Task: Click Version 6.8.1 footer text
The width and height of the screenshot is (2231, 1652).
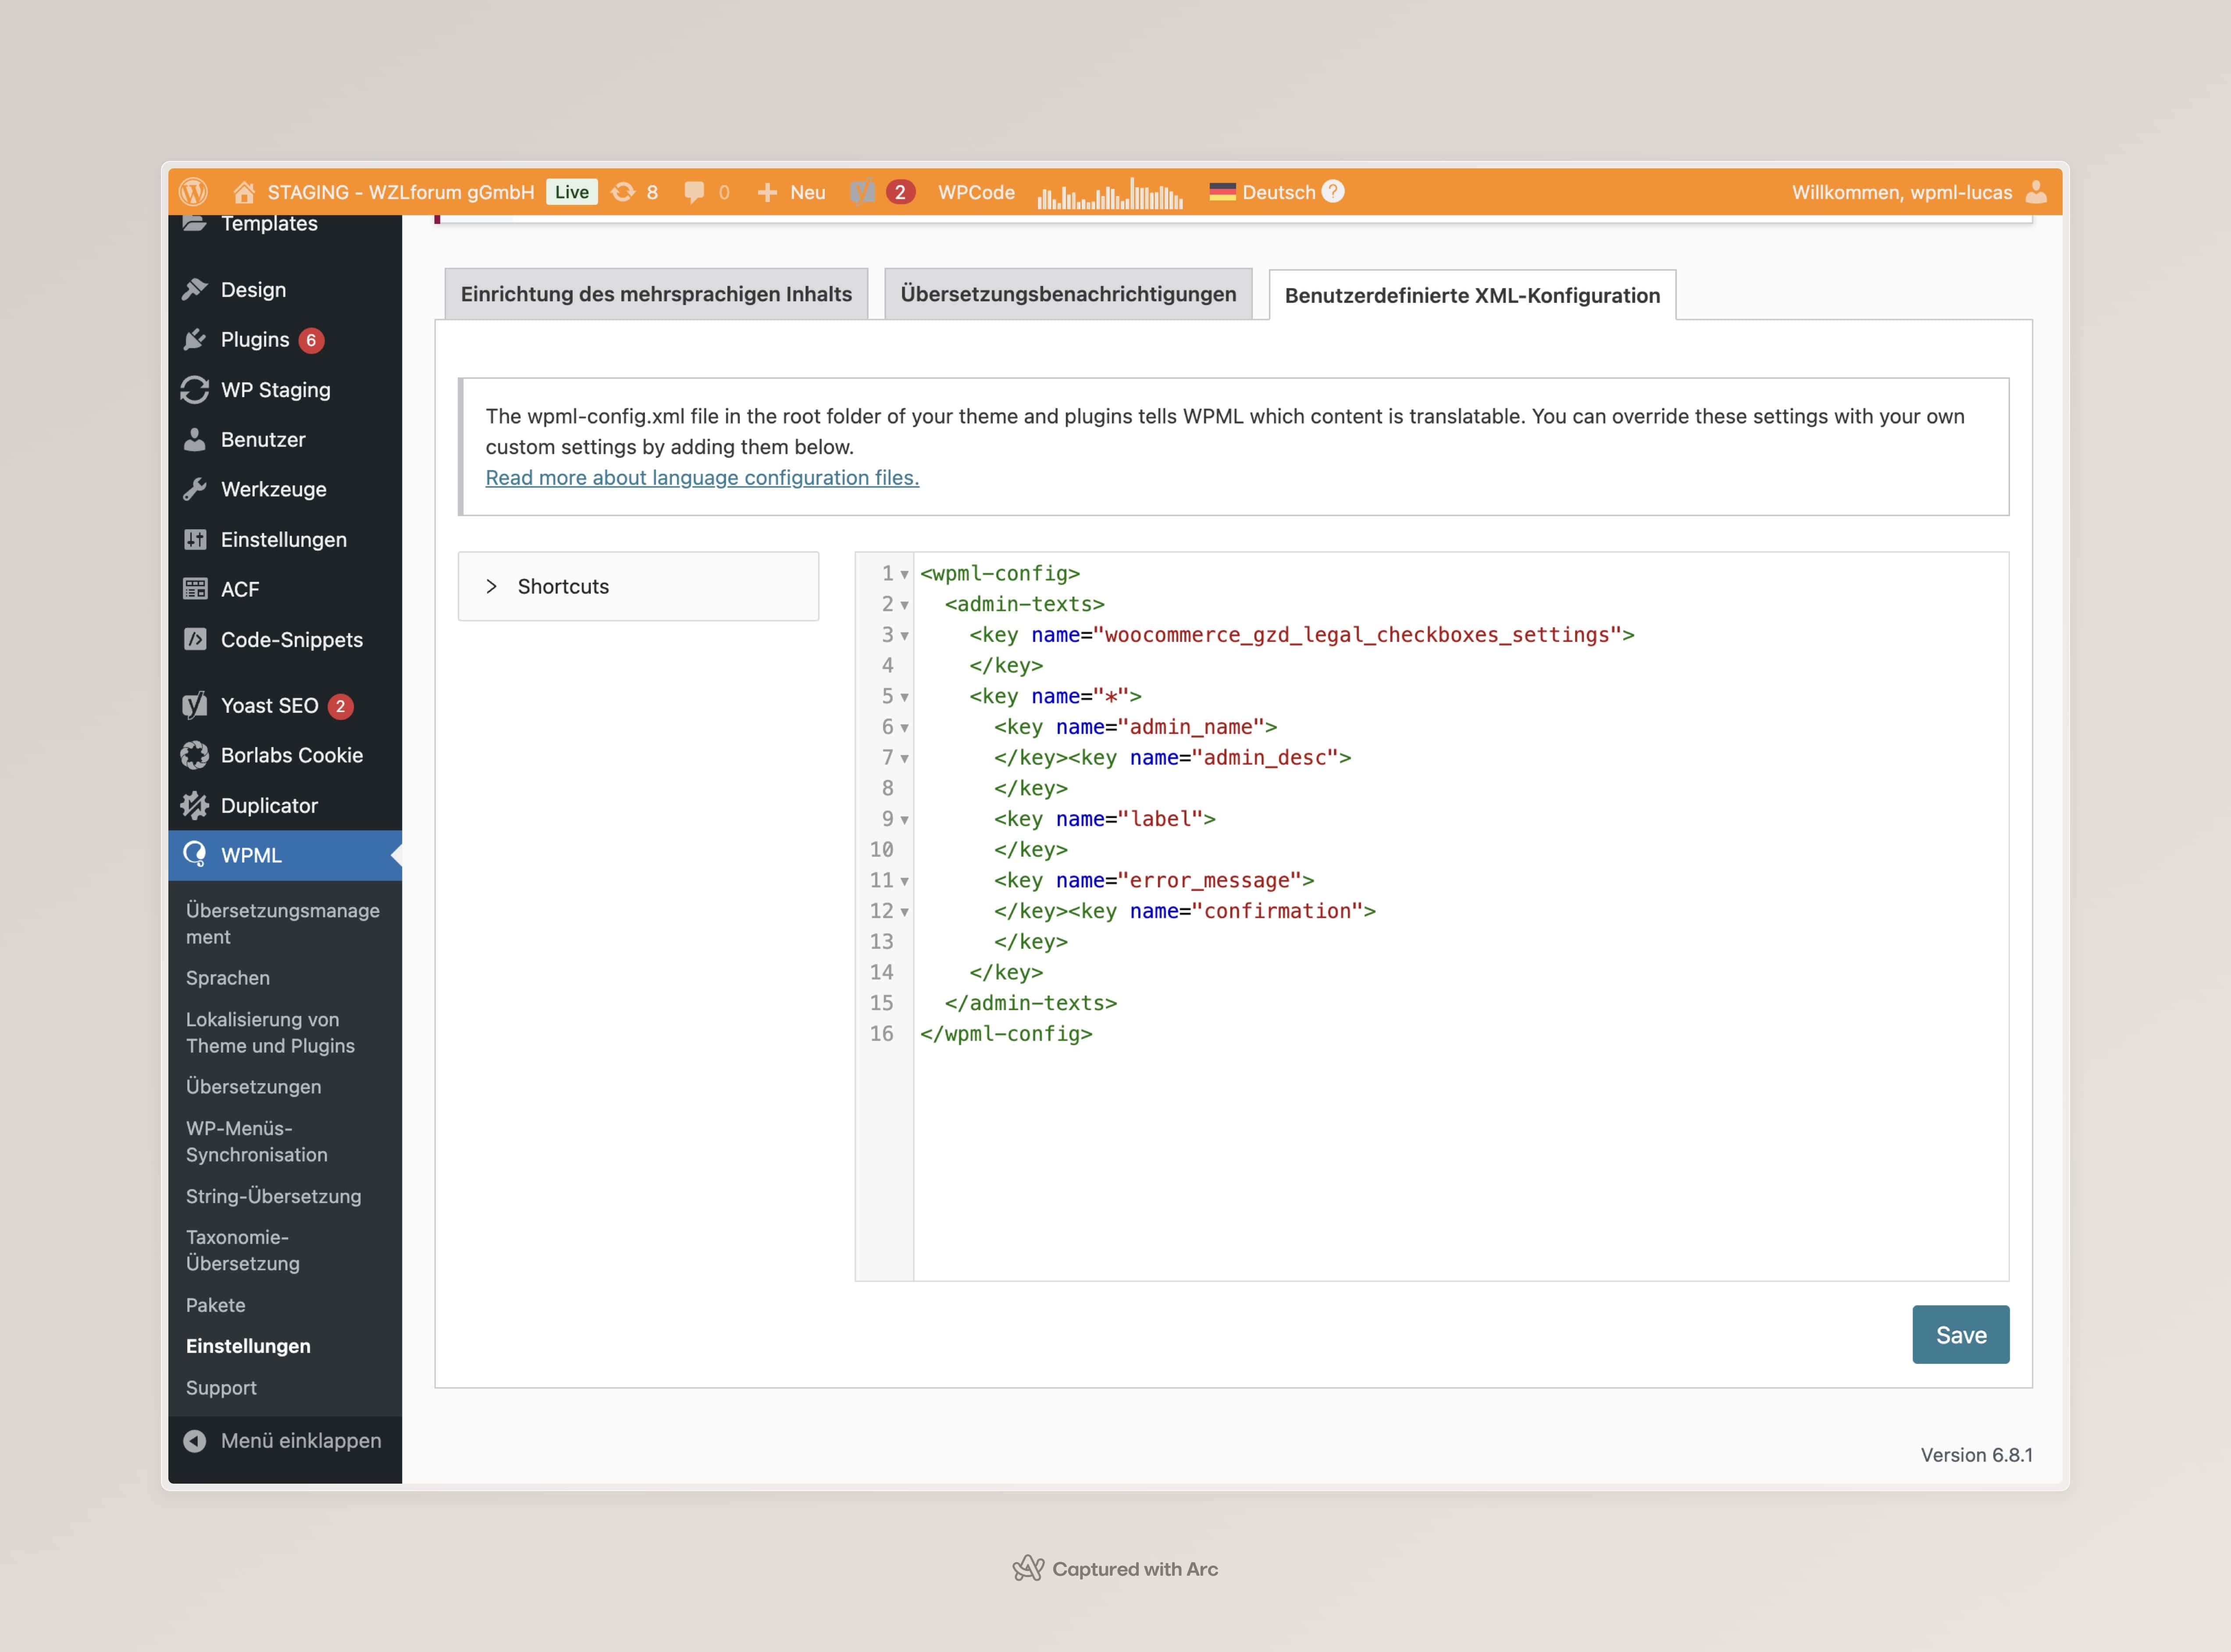Action: point(1976,1455)
